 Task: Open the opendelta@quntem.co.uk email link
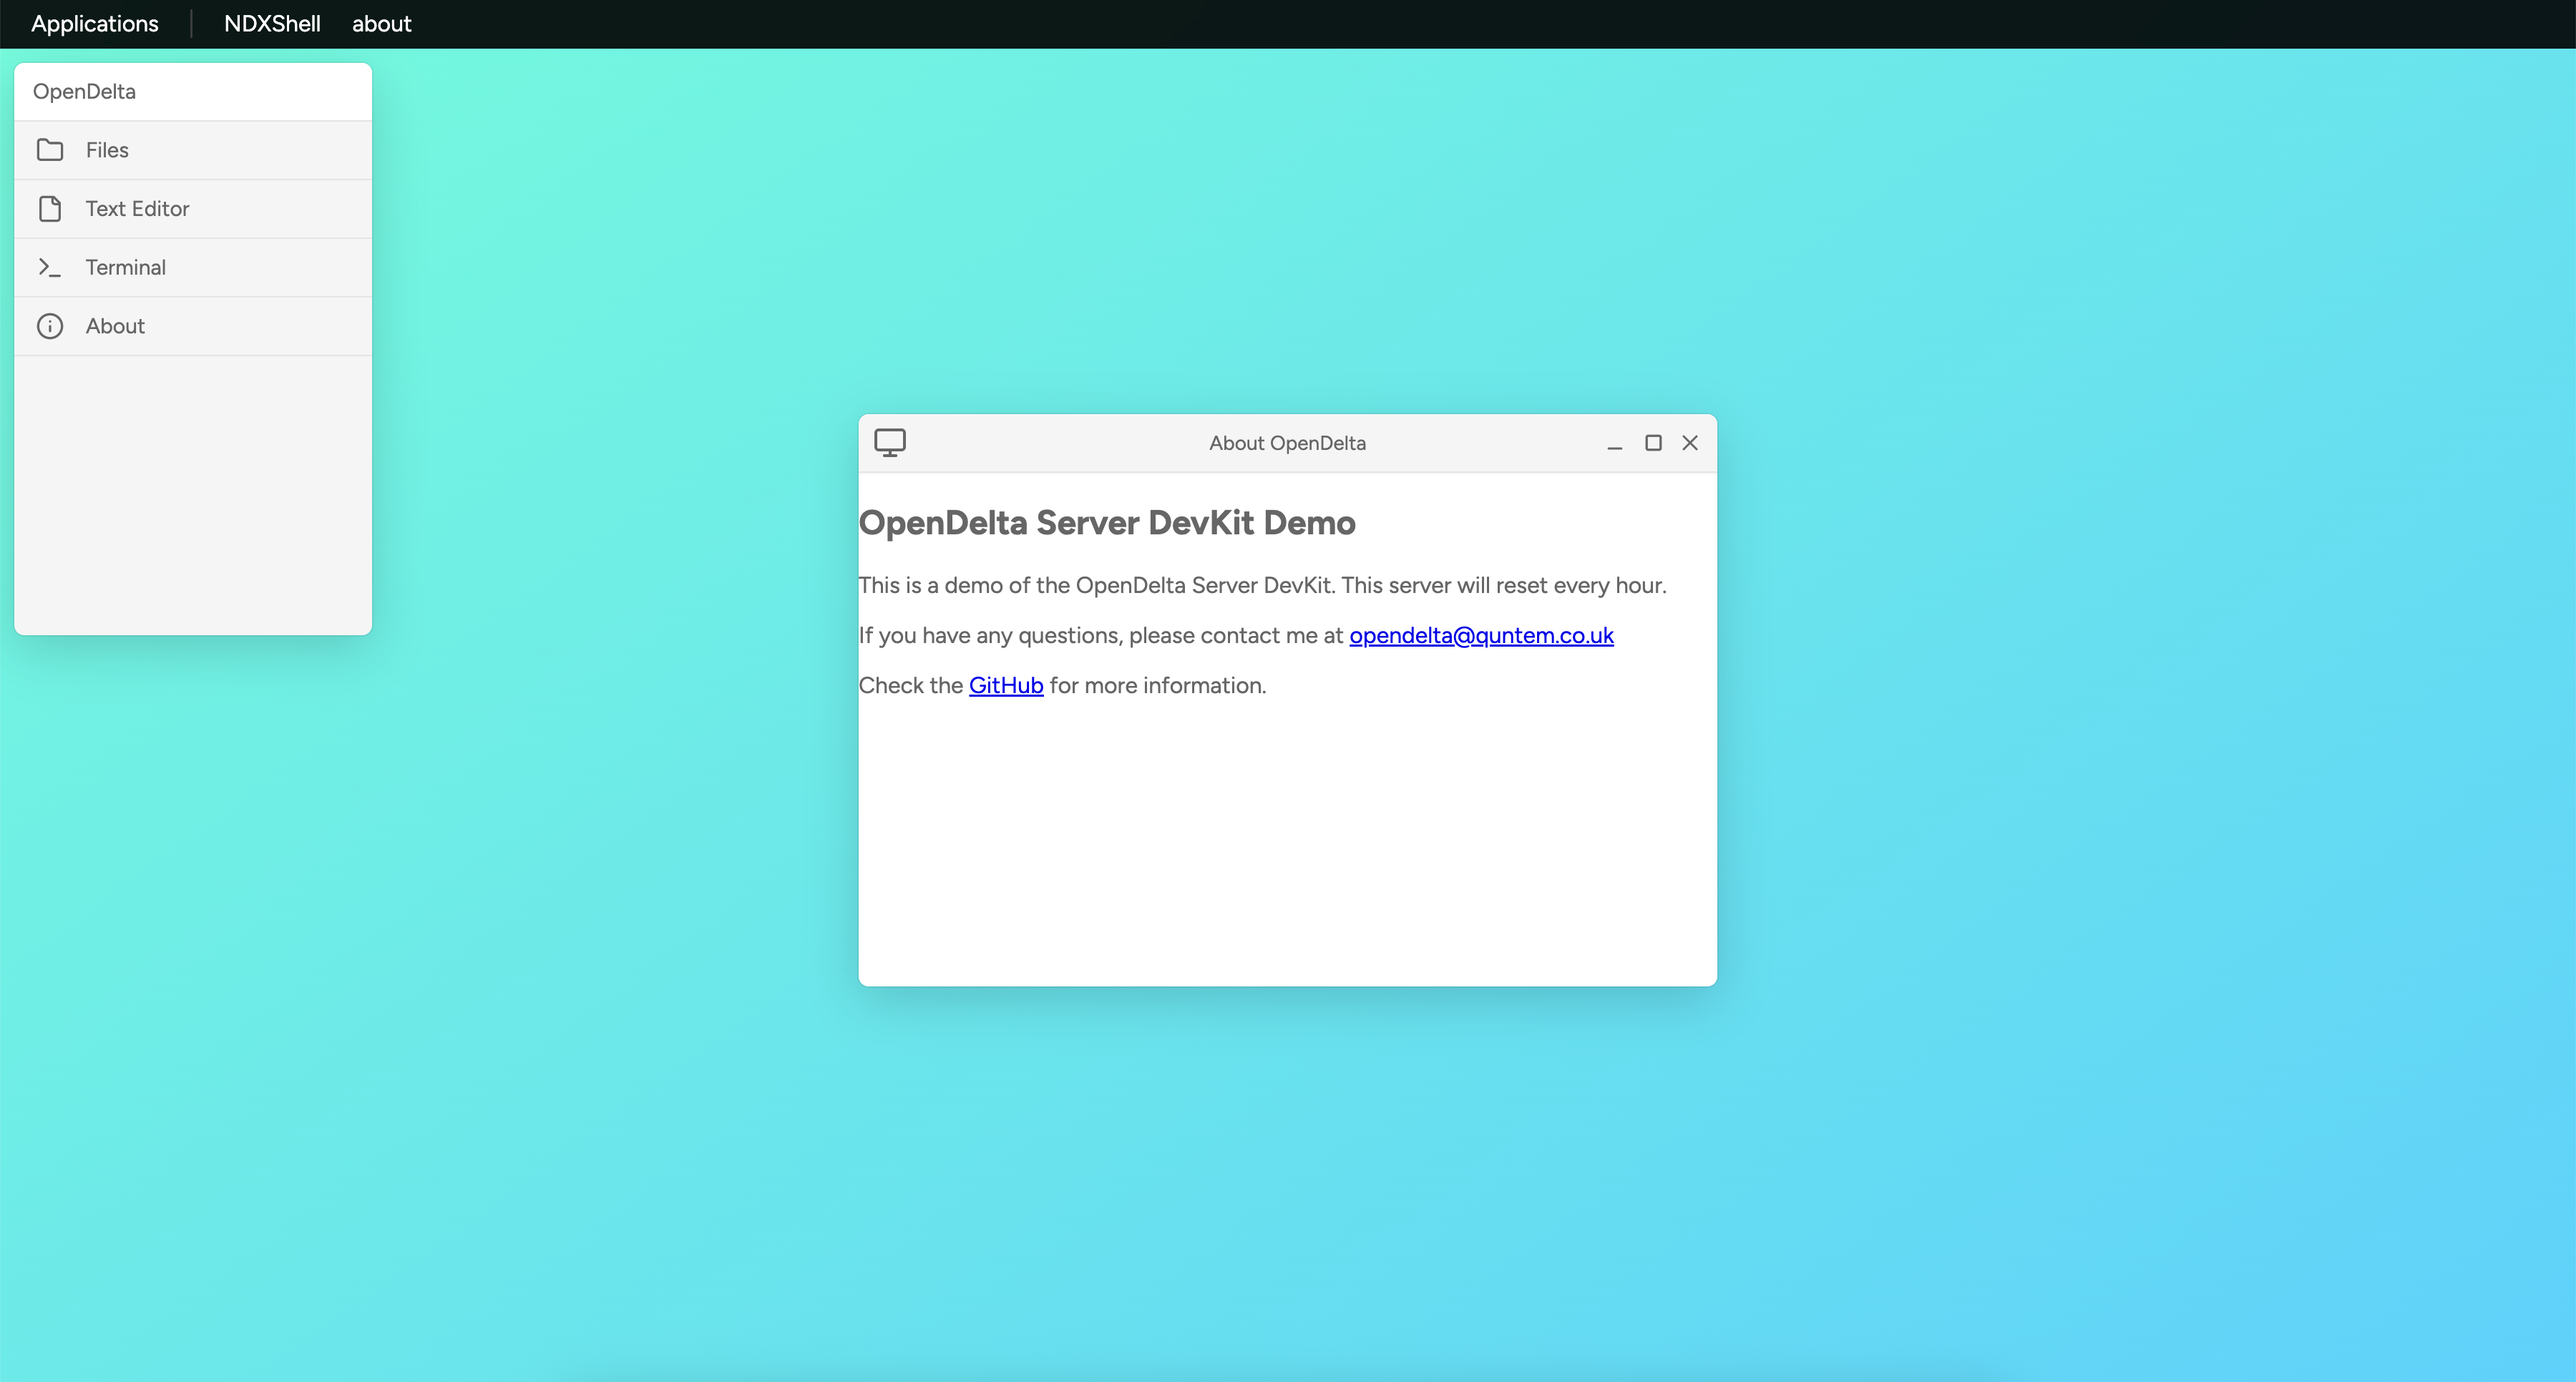pyautogui.click(x=1481, y=635)
